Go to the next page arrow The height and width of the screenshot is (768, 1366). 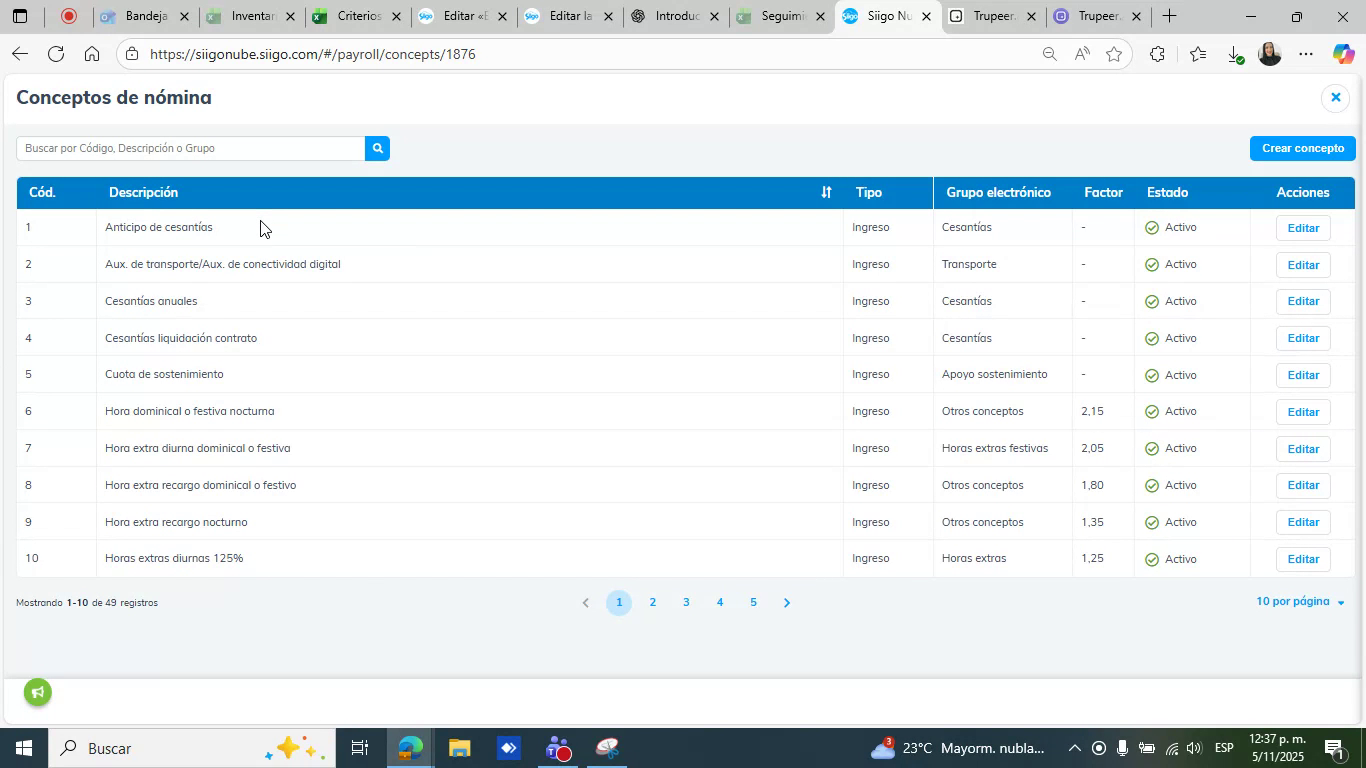point(786,603)
